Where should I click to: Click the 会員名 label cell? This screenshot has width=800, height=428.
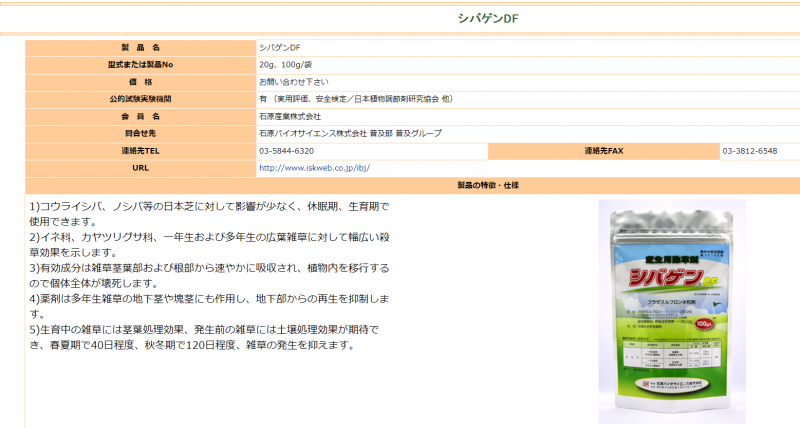point(140,116)
